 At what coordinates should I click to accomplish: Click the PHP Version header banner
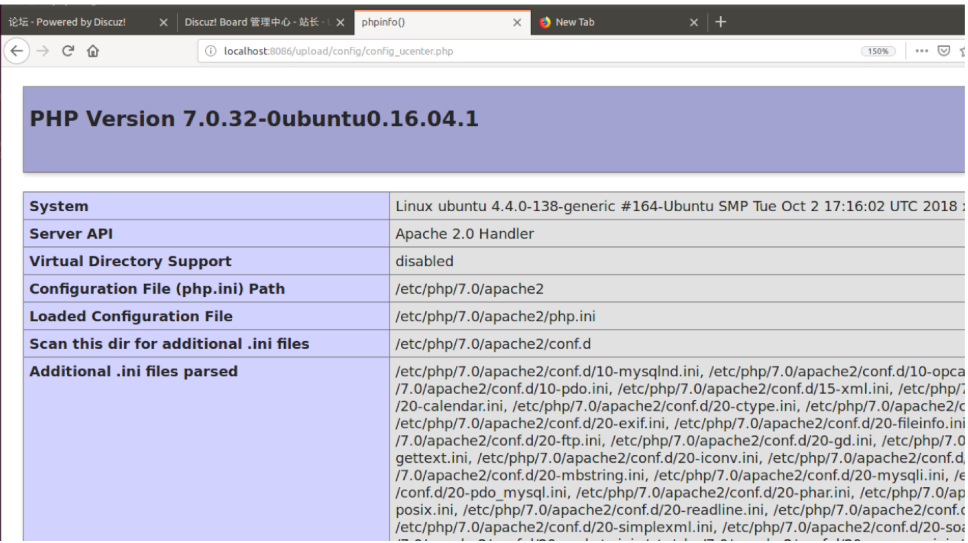[x=494, y=130]
